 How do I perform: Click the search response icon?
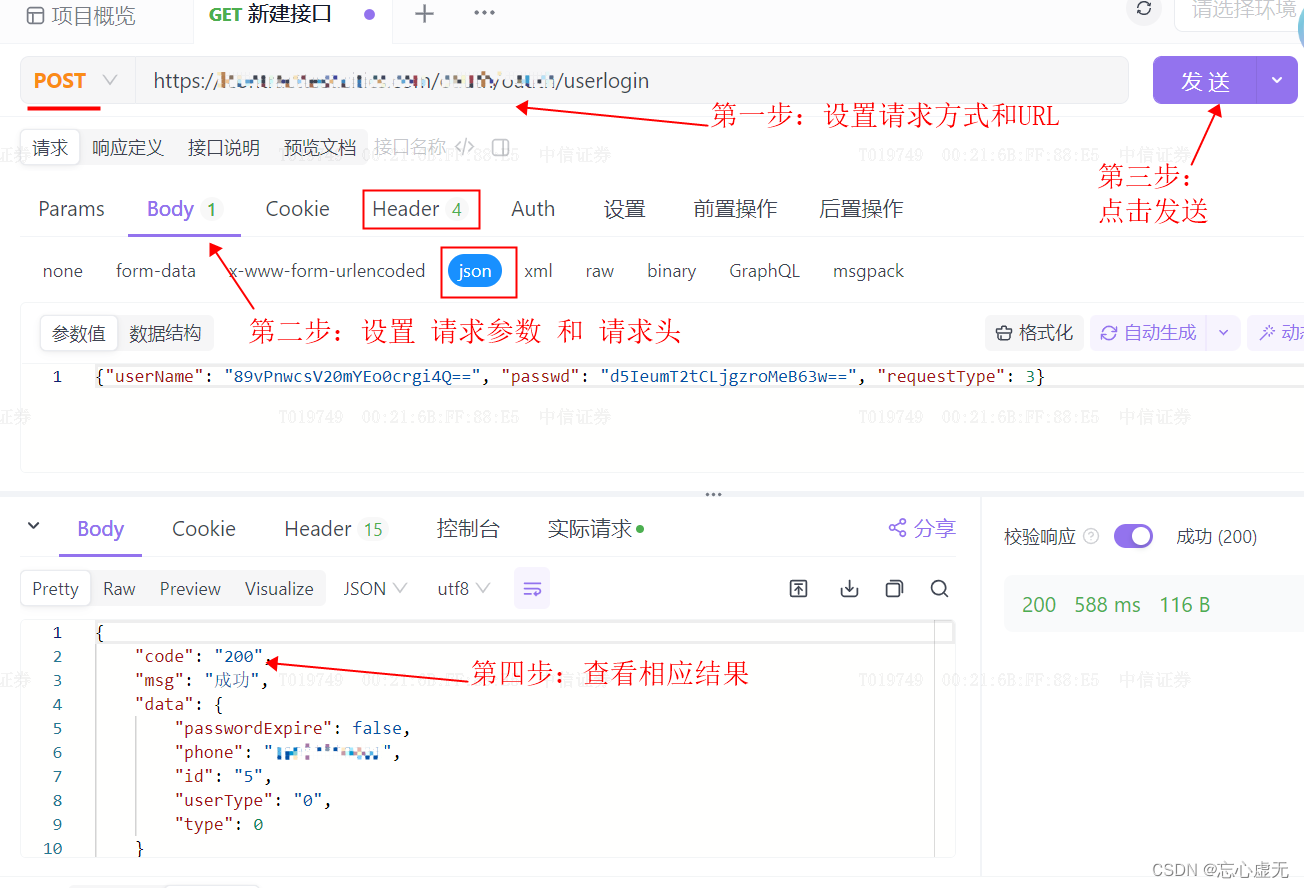click(939, 589)
